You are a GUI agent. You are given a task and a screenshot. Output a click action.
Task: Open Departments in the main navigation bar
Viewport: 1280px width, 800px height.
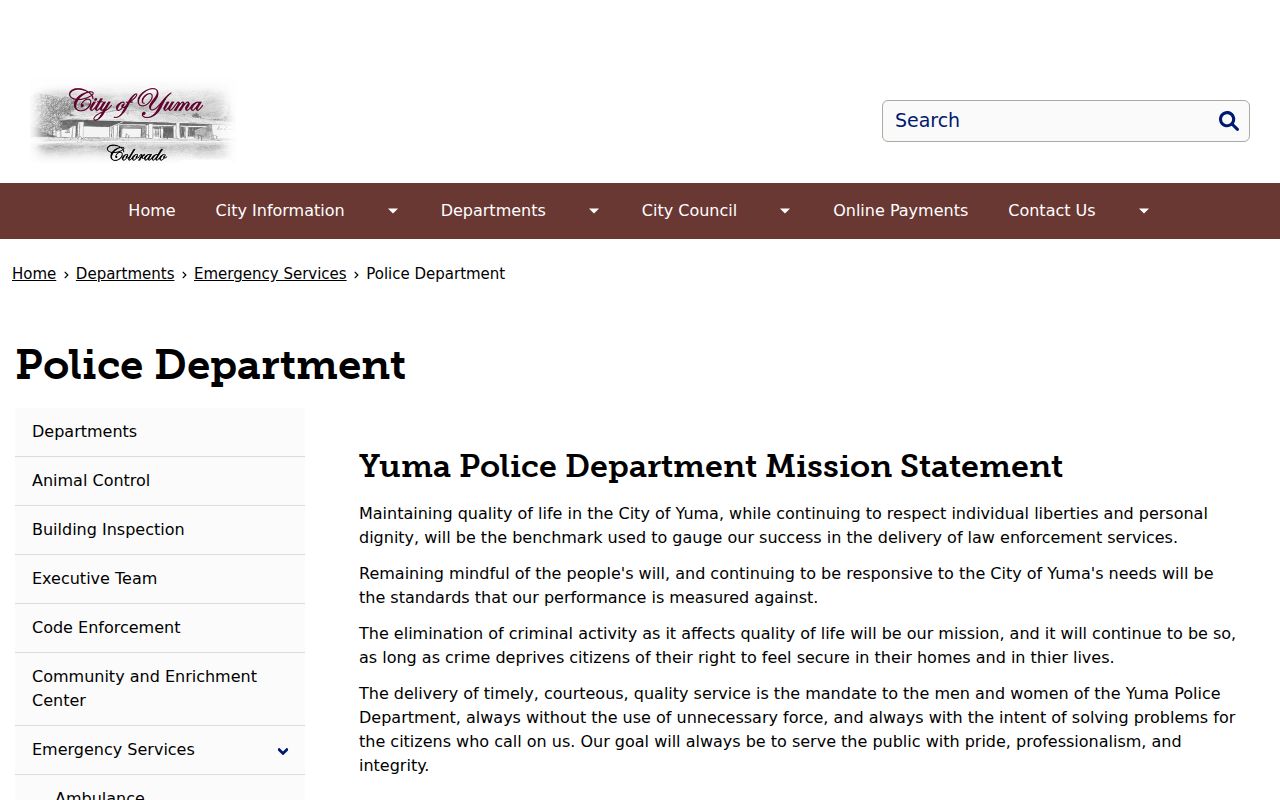click(493, 211)
